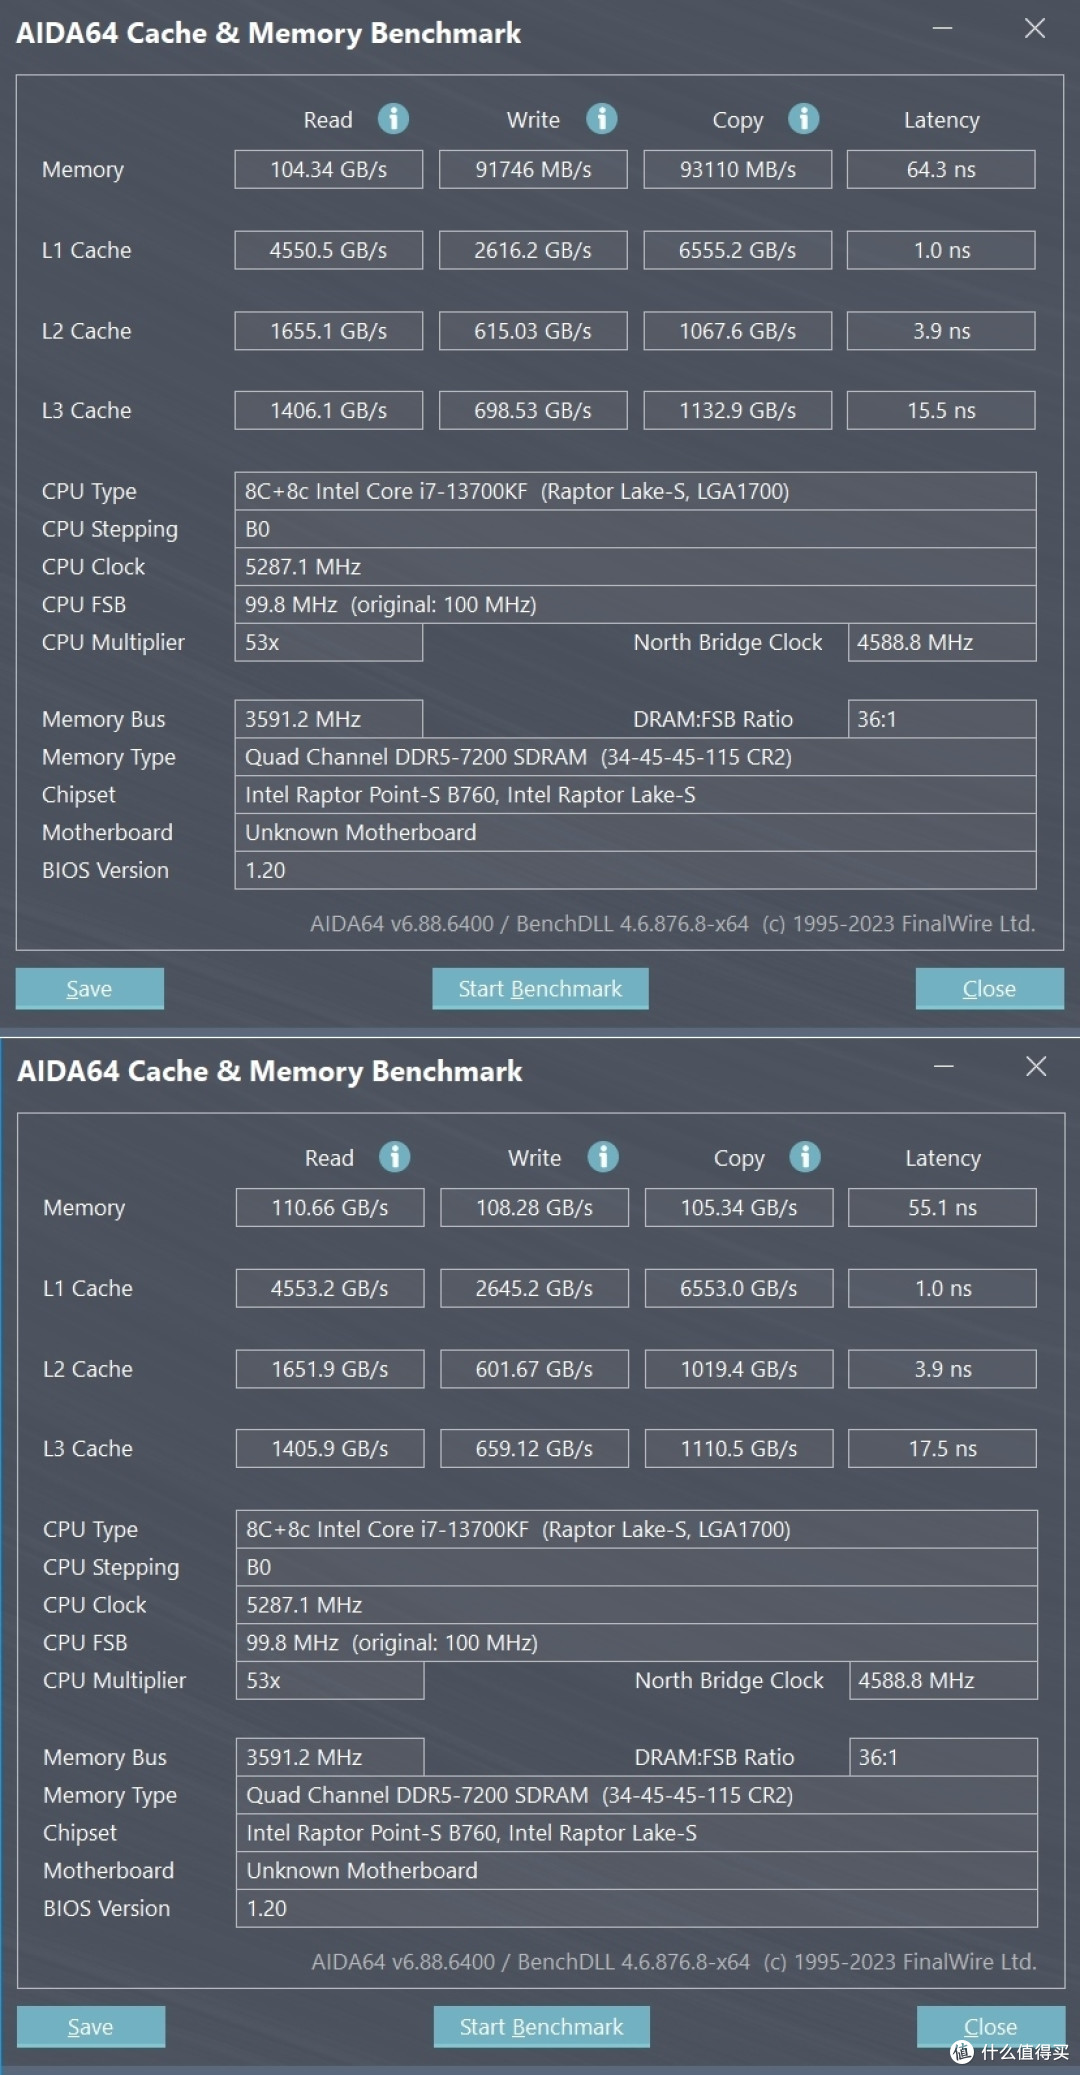Click CPU Clock 5287.1 MHz in upper window

635,567
